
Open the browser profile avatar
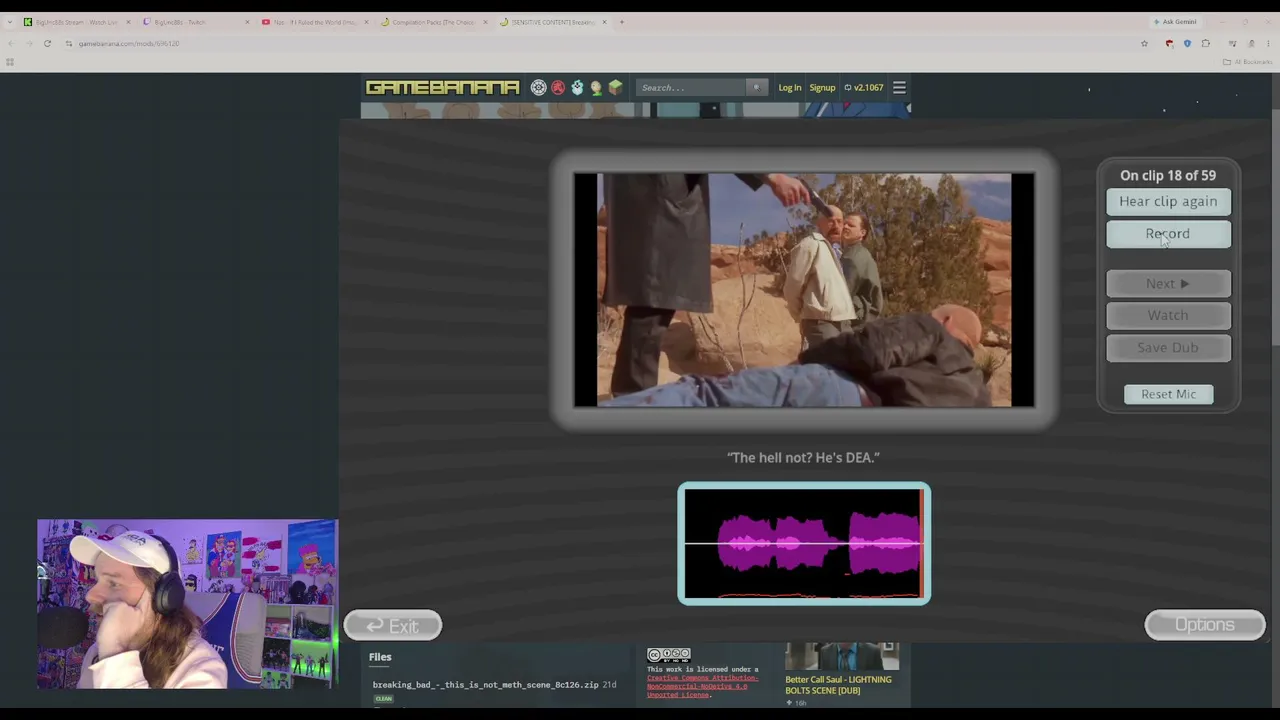tap(1251, 43)
